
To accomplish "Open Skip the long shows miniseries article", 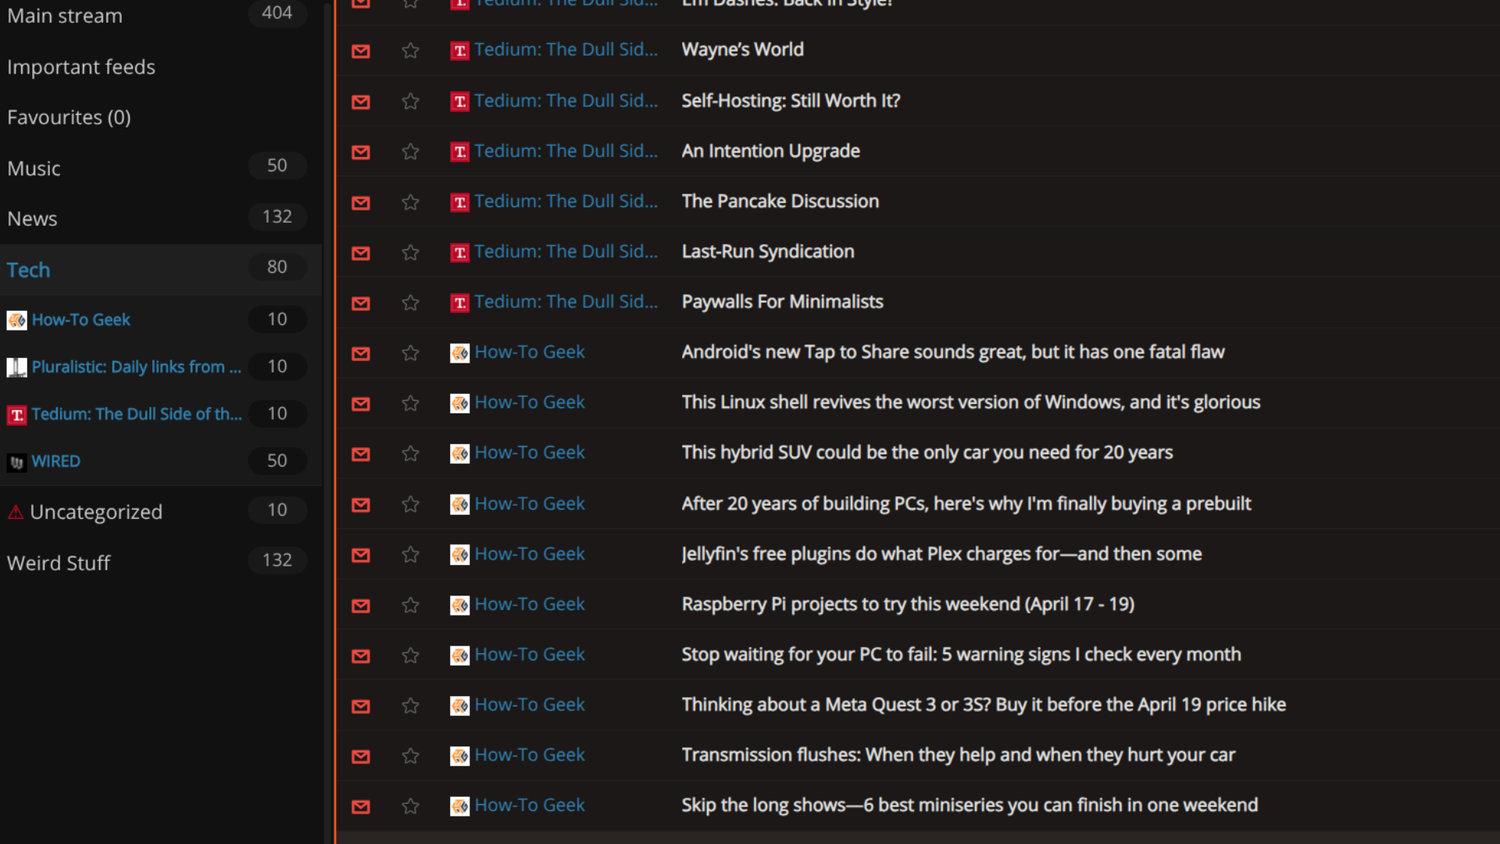I will [970, 805].
